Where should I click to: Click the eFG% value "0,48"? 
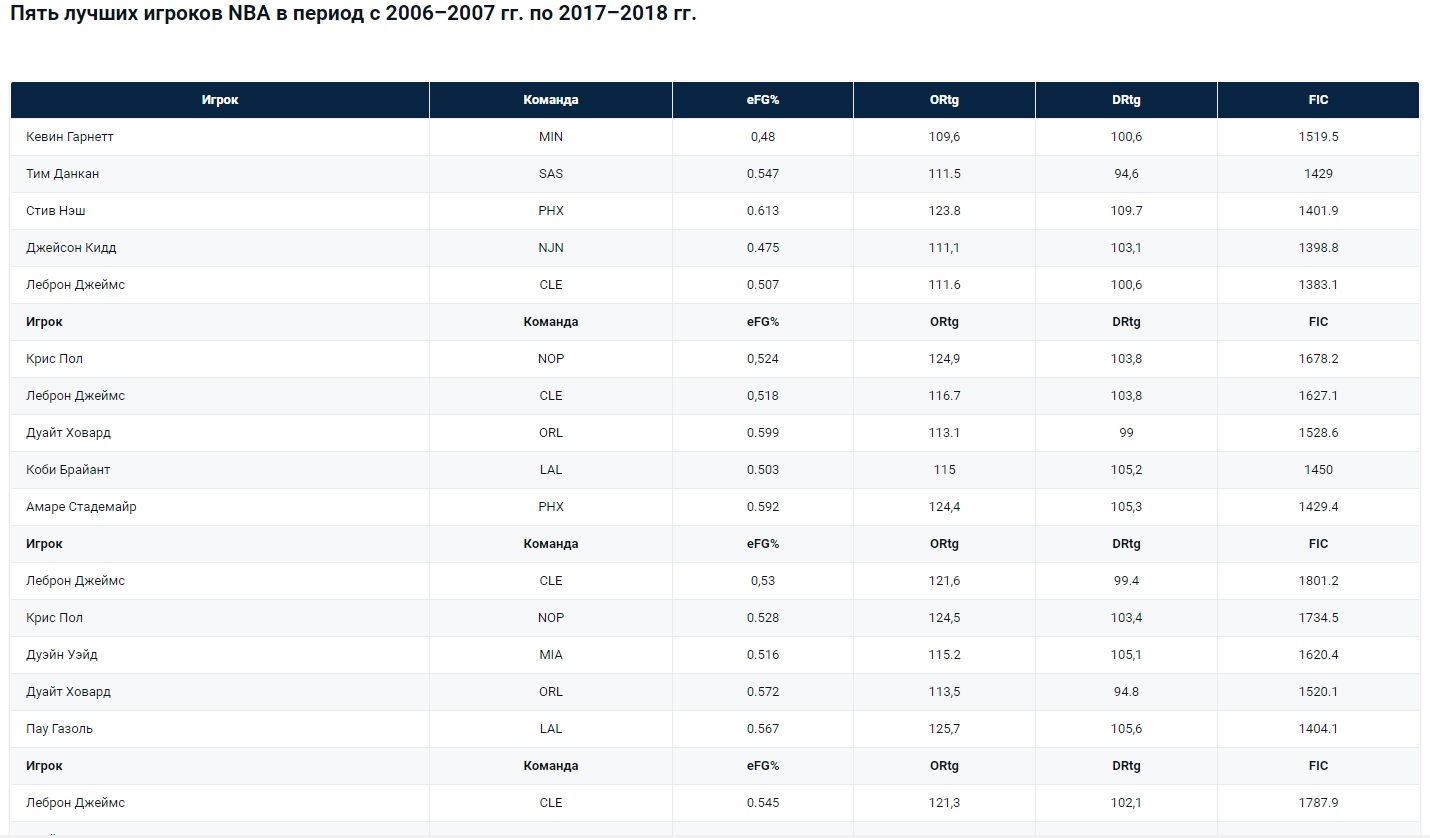(x=763, y=137)
